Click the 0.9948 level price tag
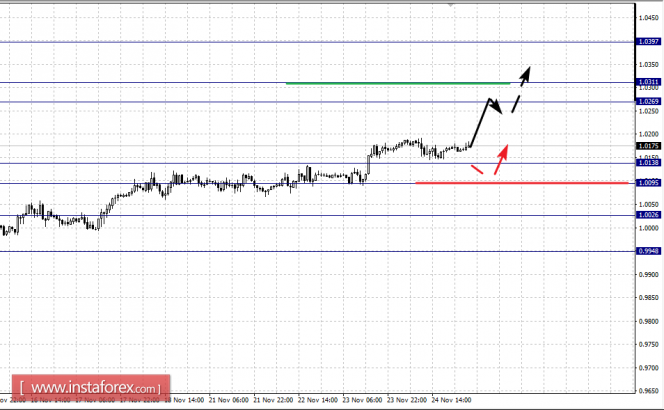664x410 pixels. [x=648, y=251]
